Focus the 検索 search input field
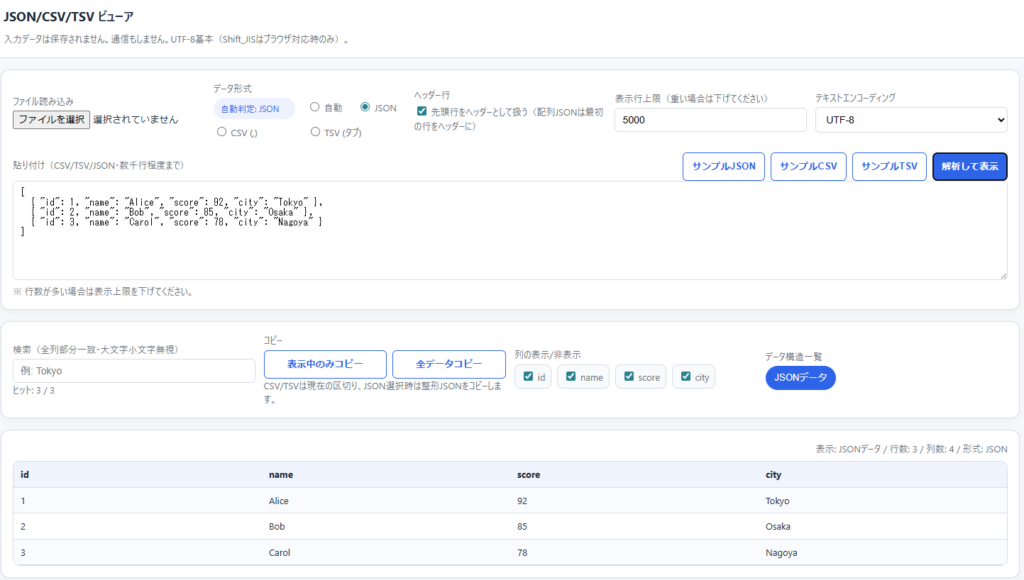The width and height of the screenshot is (1024, 580). click(x=134, y=371)
